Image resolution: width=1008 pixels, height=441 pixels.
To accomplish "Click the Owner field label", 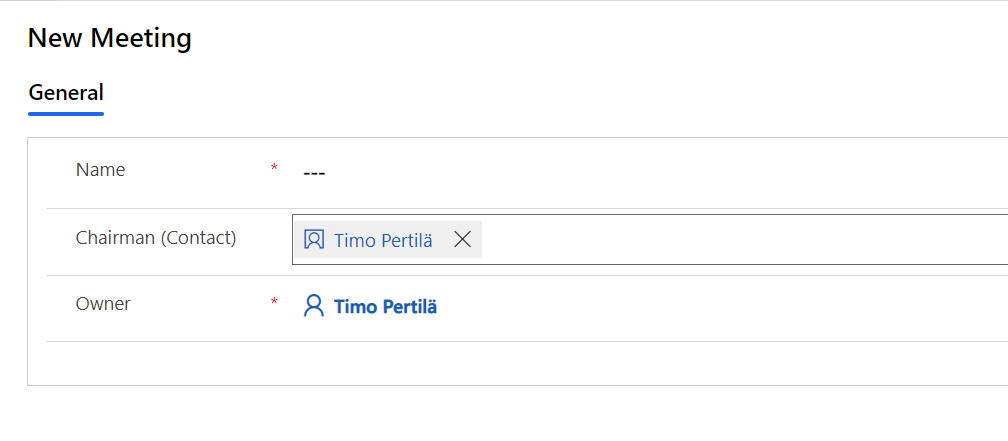I will (103, 303).
